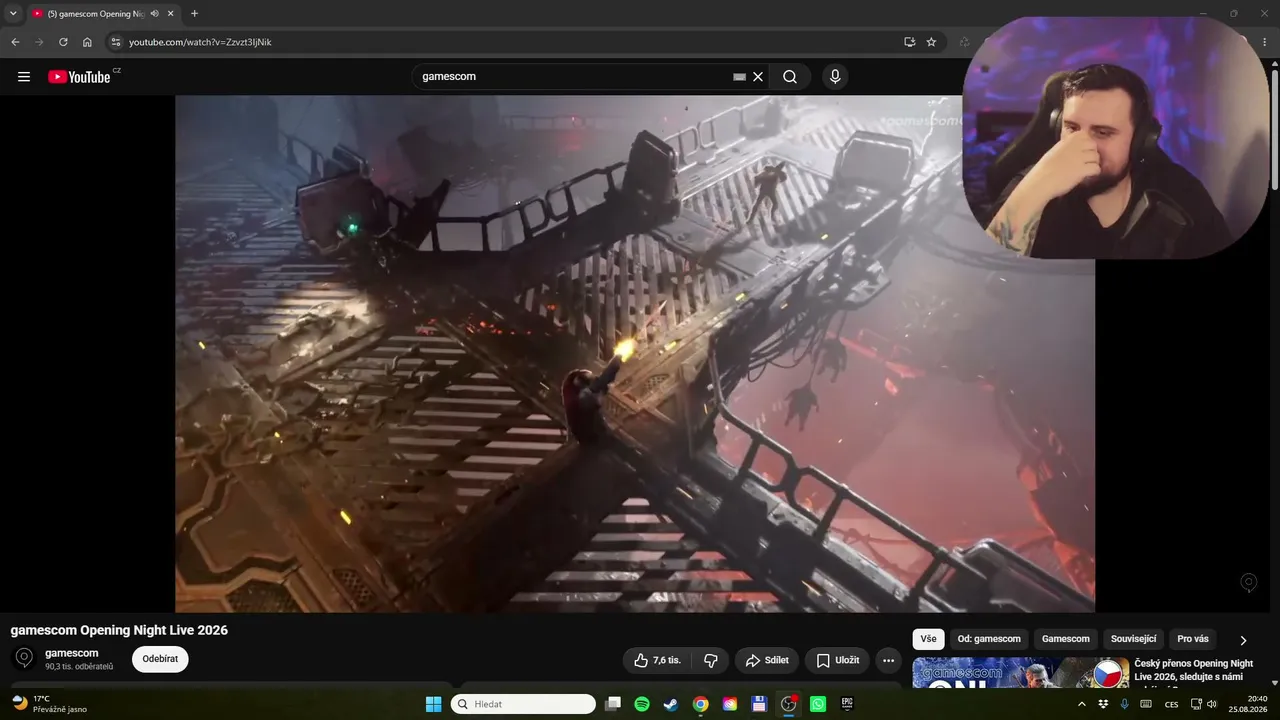
Task: Go to the YouTube home logo
Action: point(80,77)
